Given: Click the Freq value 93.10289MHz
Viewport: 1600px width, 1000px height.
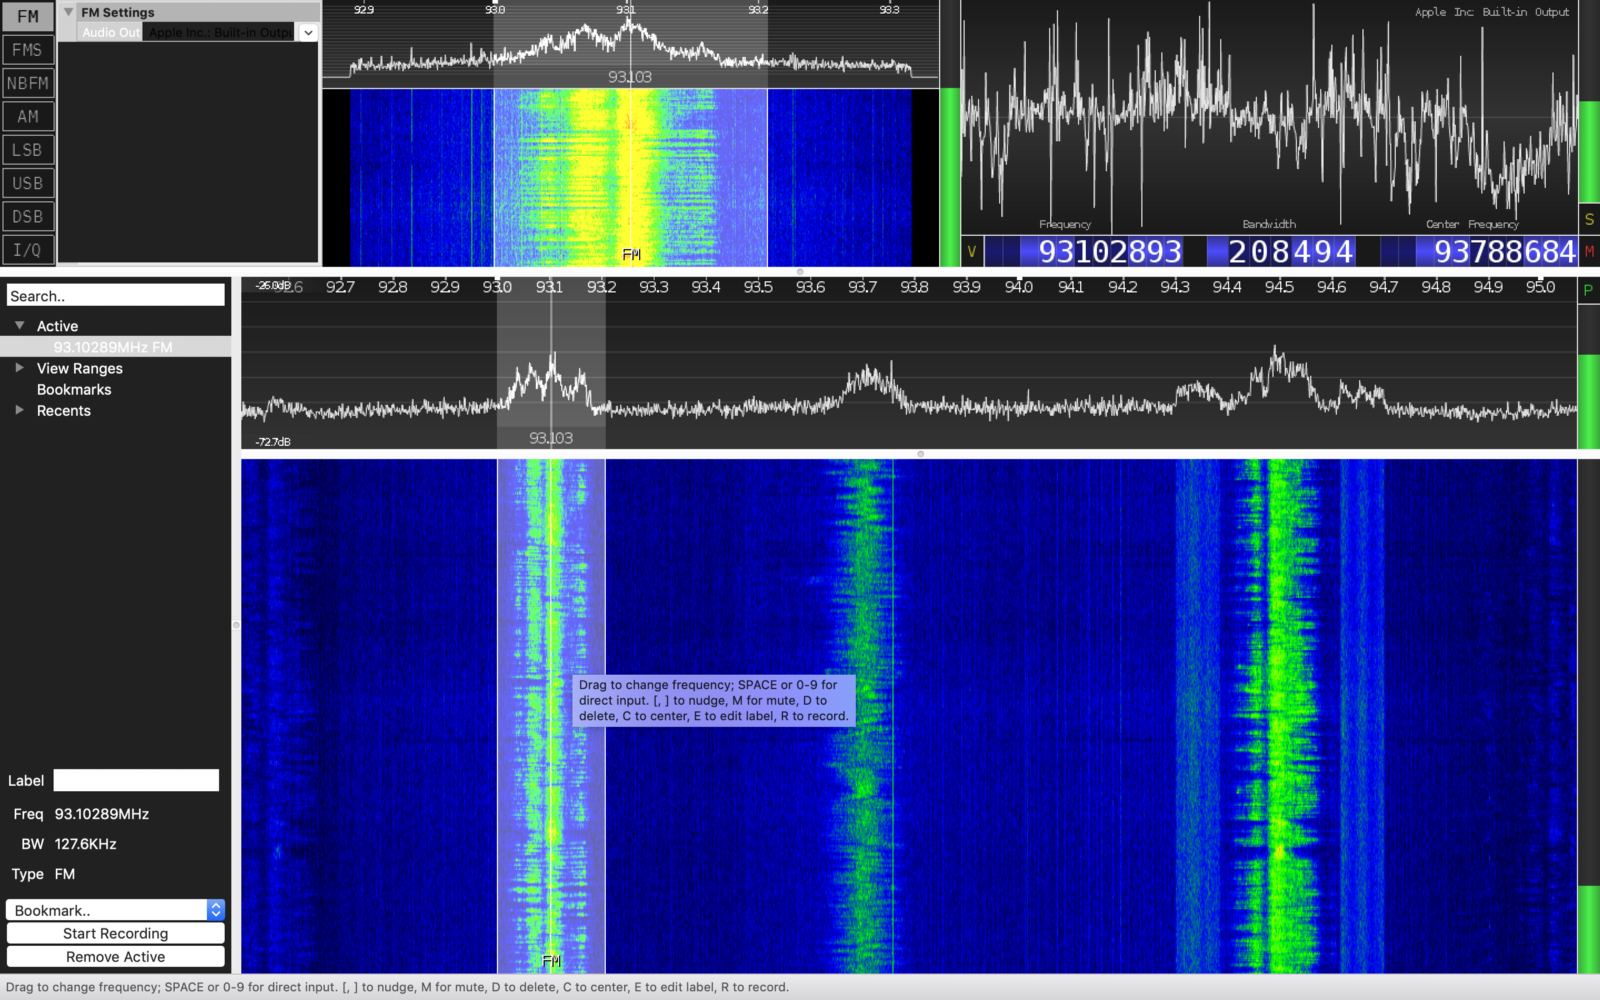Looking at the screenshot, I should [x=102, y=814].
